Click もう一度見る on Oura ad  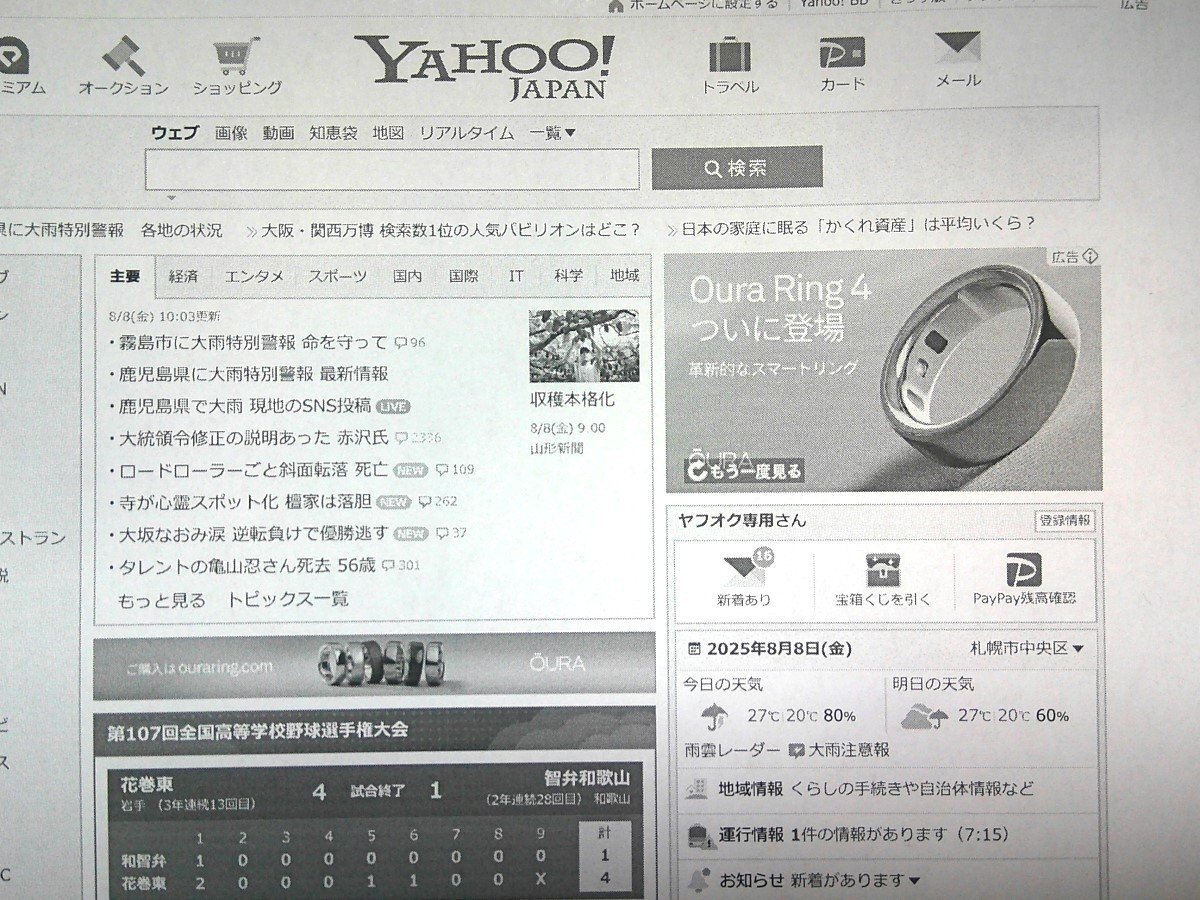[x=745, y=471]
